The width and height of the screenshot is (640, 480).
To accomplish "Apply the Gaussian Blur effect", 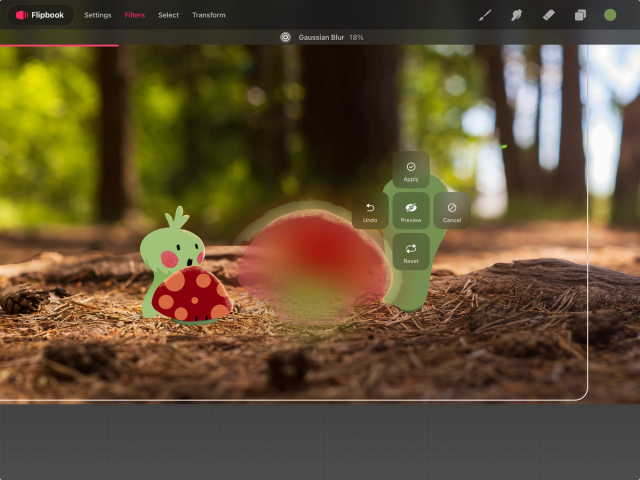I will (411, 170).
